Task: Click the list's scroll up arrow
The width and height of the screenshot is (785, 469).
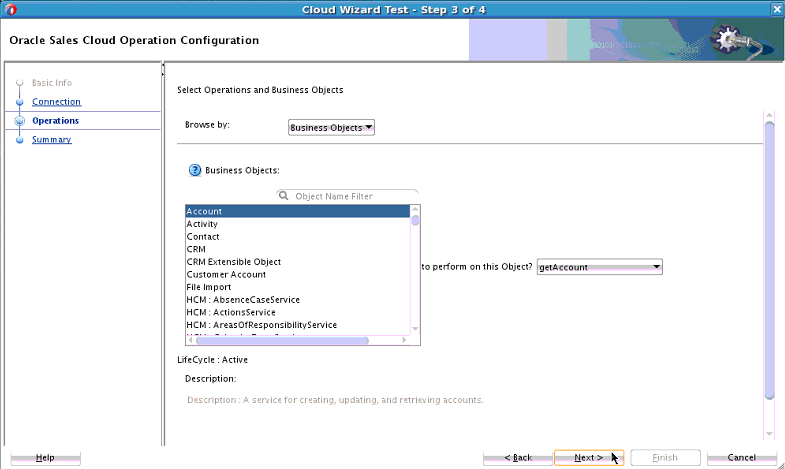Action: [x=415, y=209]
